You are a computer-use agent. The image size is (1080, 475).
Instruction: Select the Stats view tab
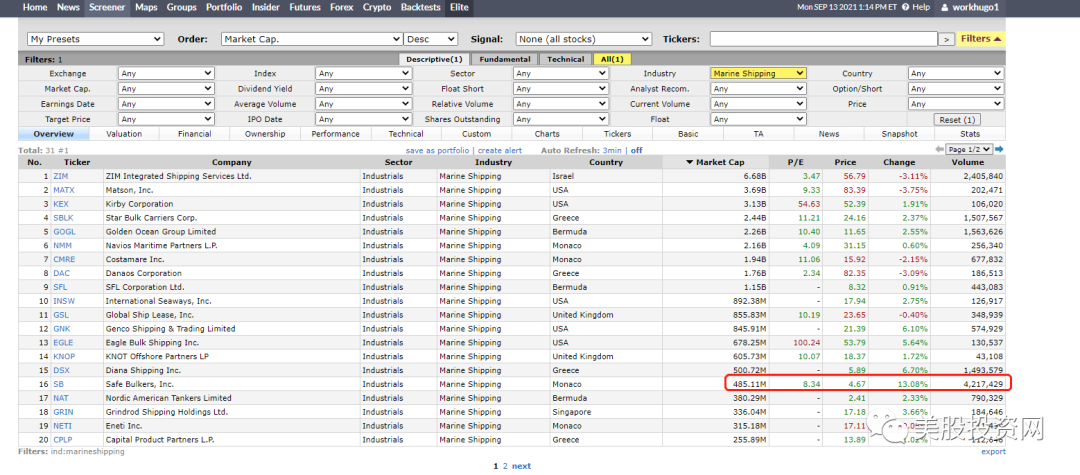[x=970, y=134]
